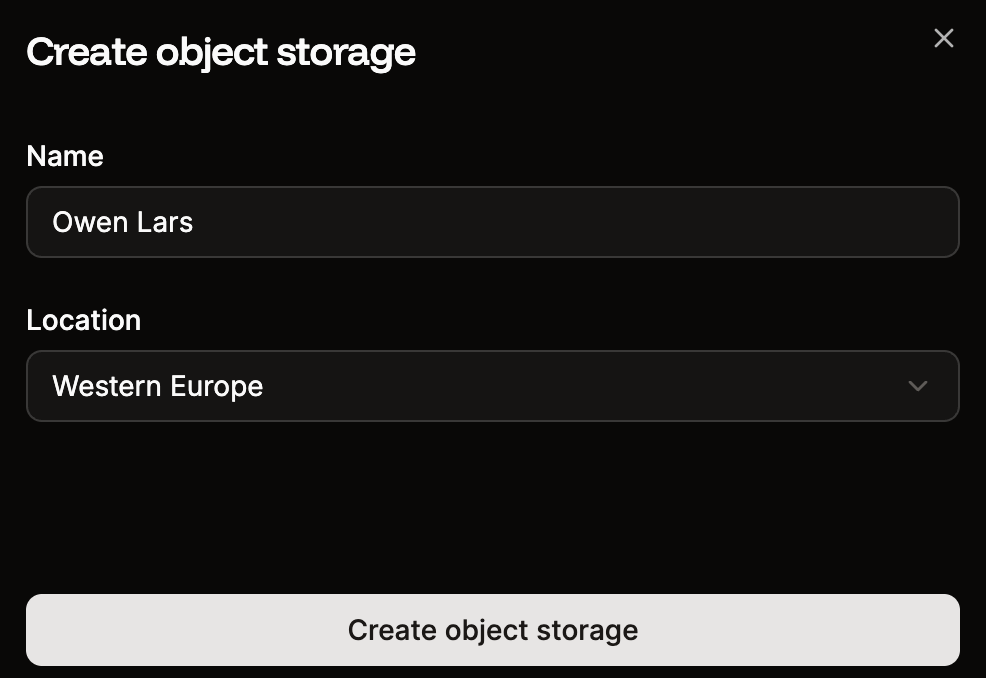Click the downward arrow beside Western Europe
Viewport: 986px width, 678px height.
[x=917, y=386]
